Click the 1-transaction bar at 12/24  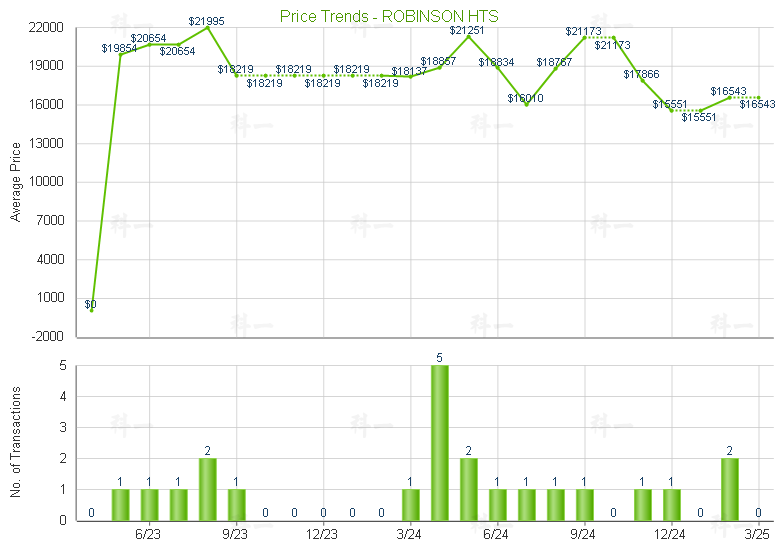(x=672, y=505)
